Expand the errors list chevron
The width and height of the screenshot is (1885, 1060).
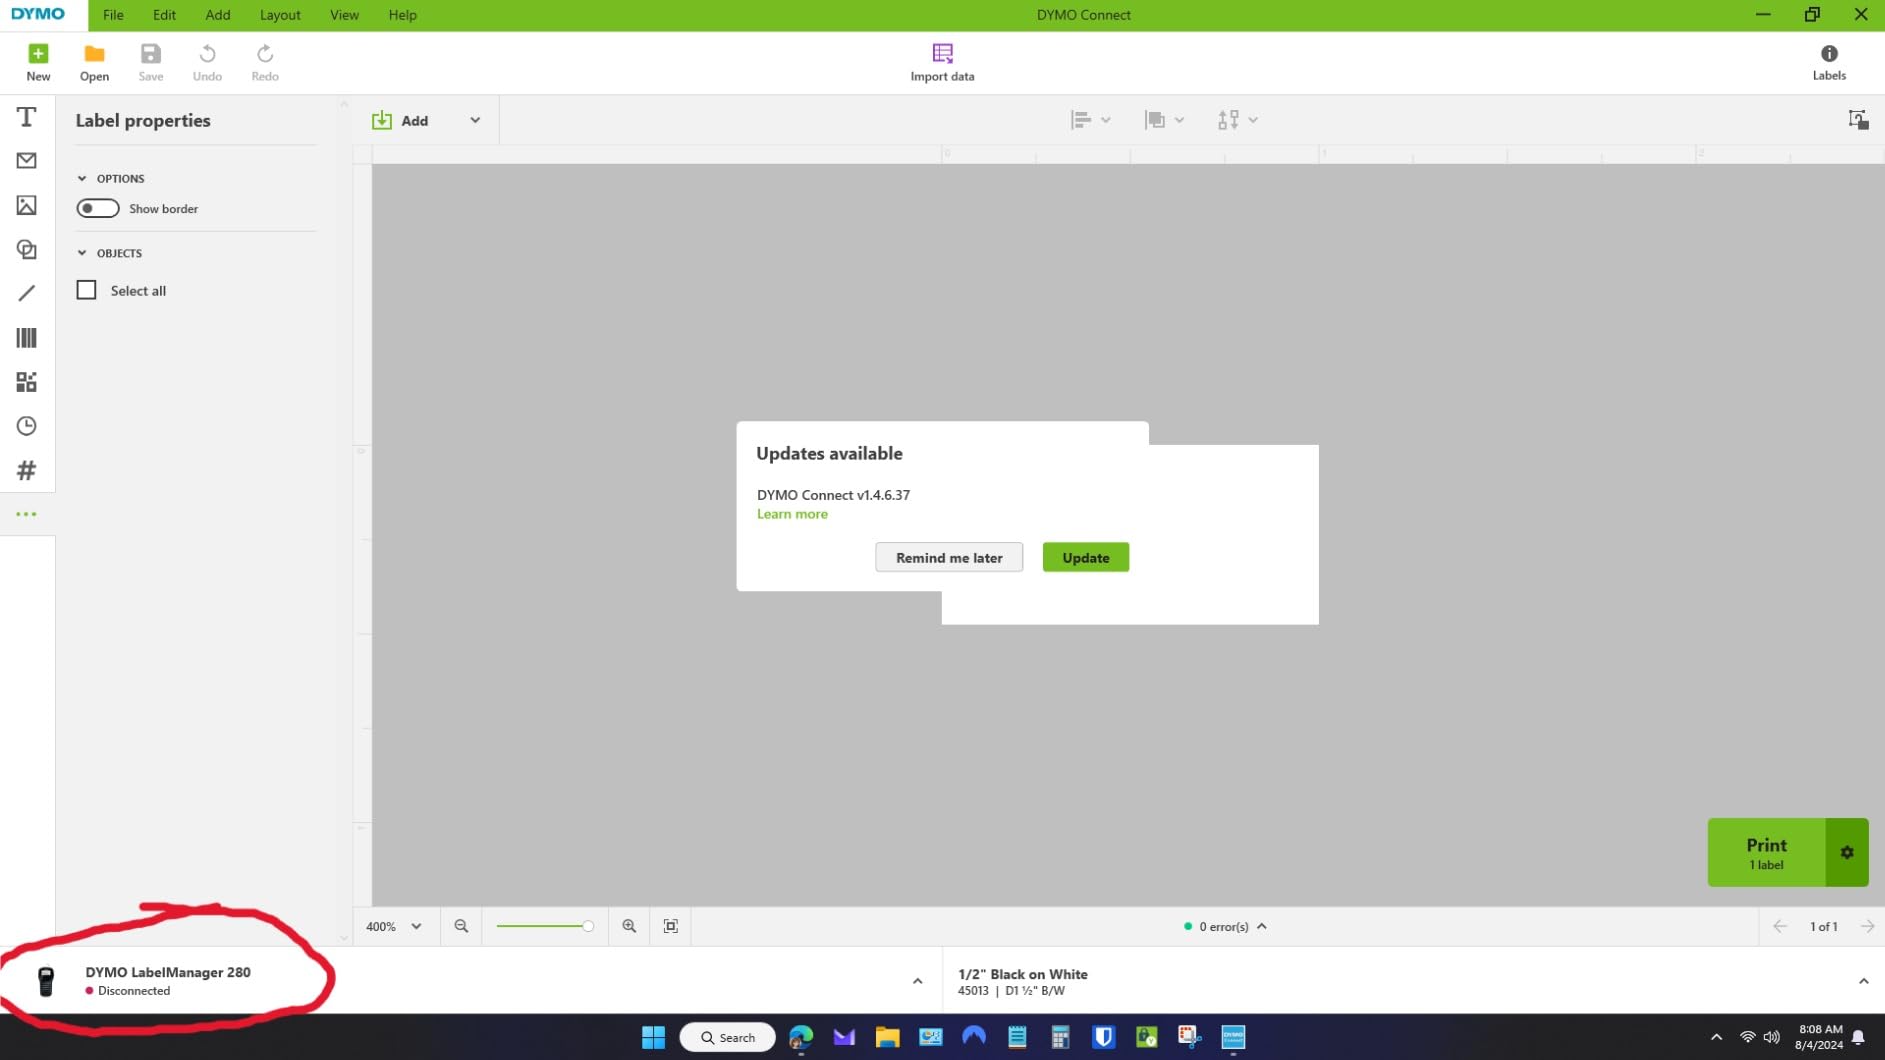click(1262, 926)
